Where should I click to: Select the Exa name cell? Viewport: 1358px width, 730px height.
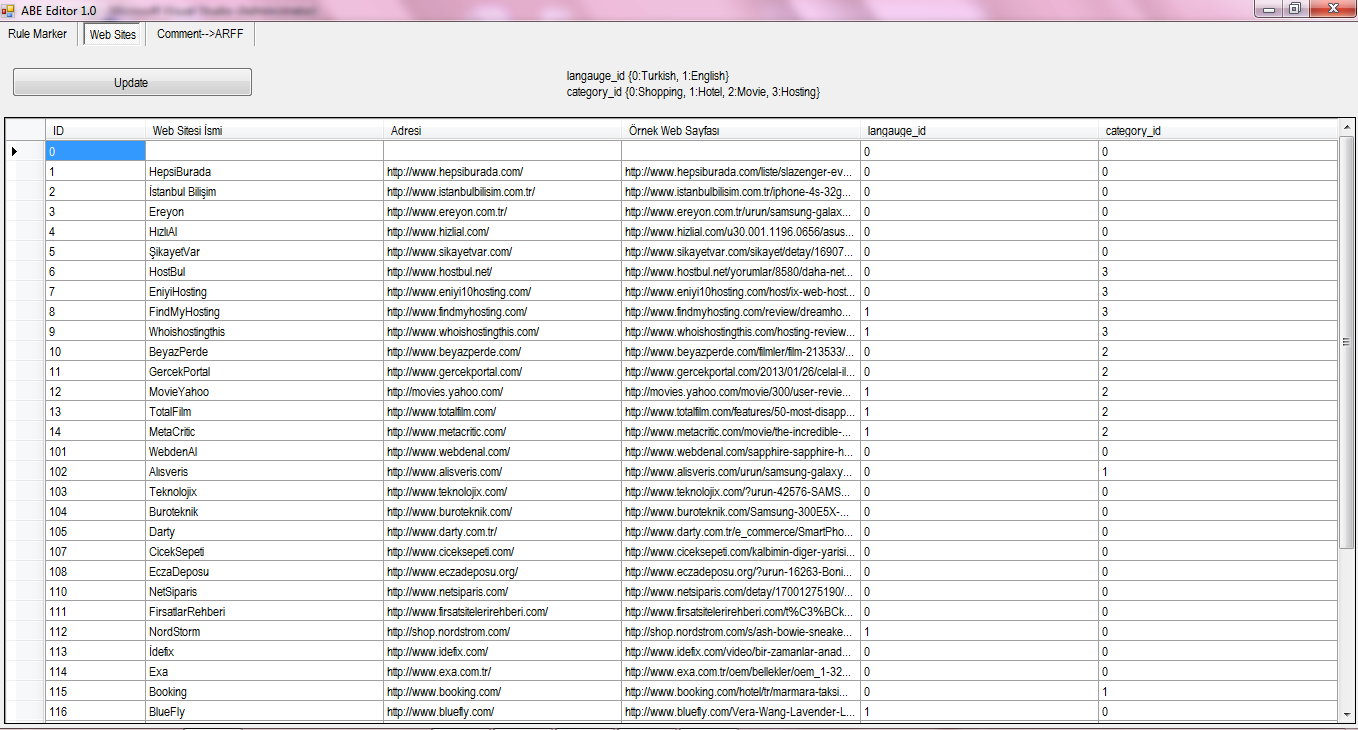(264, 671)
